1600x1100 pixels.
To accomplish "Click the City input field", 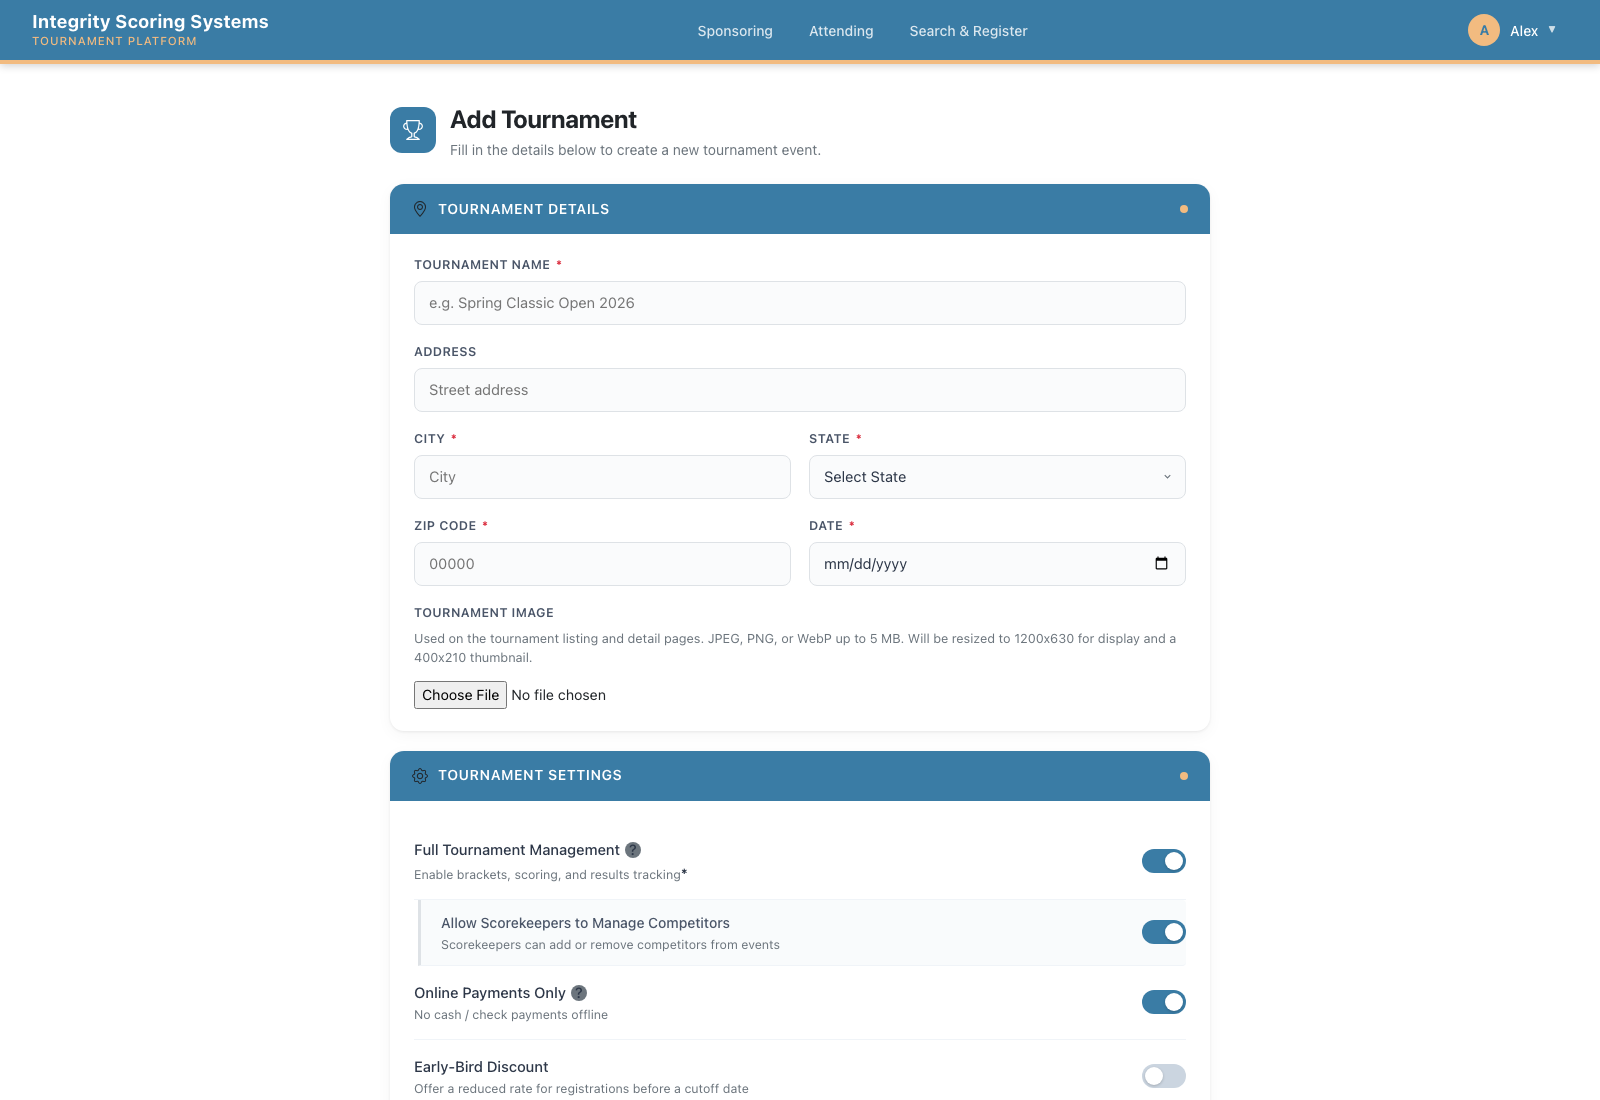I will click(x=602, y=477).
